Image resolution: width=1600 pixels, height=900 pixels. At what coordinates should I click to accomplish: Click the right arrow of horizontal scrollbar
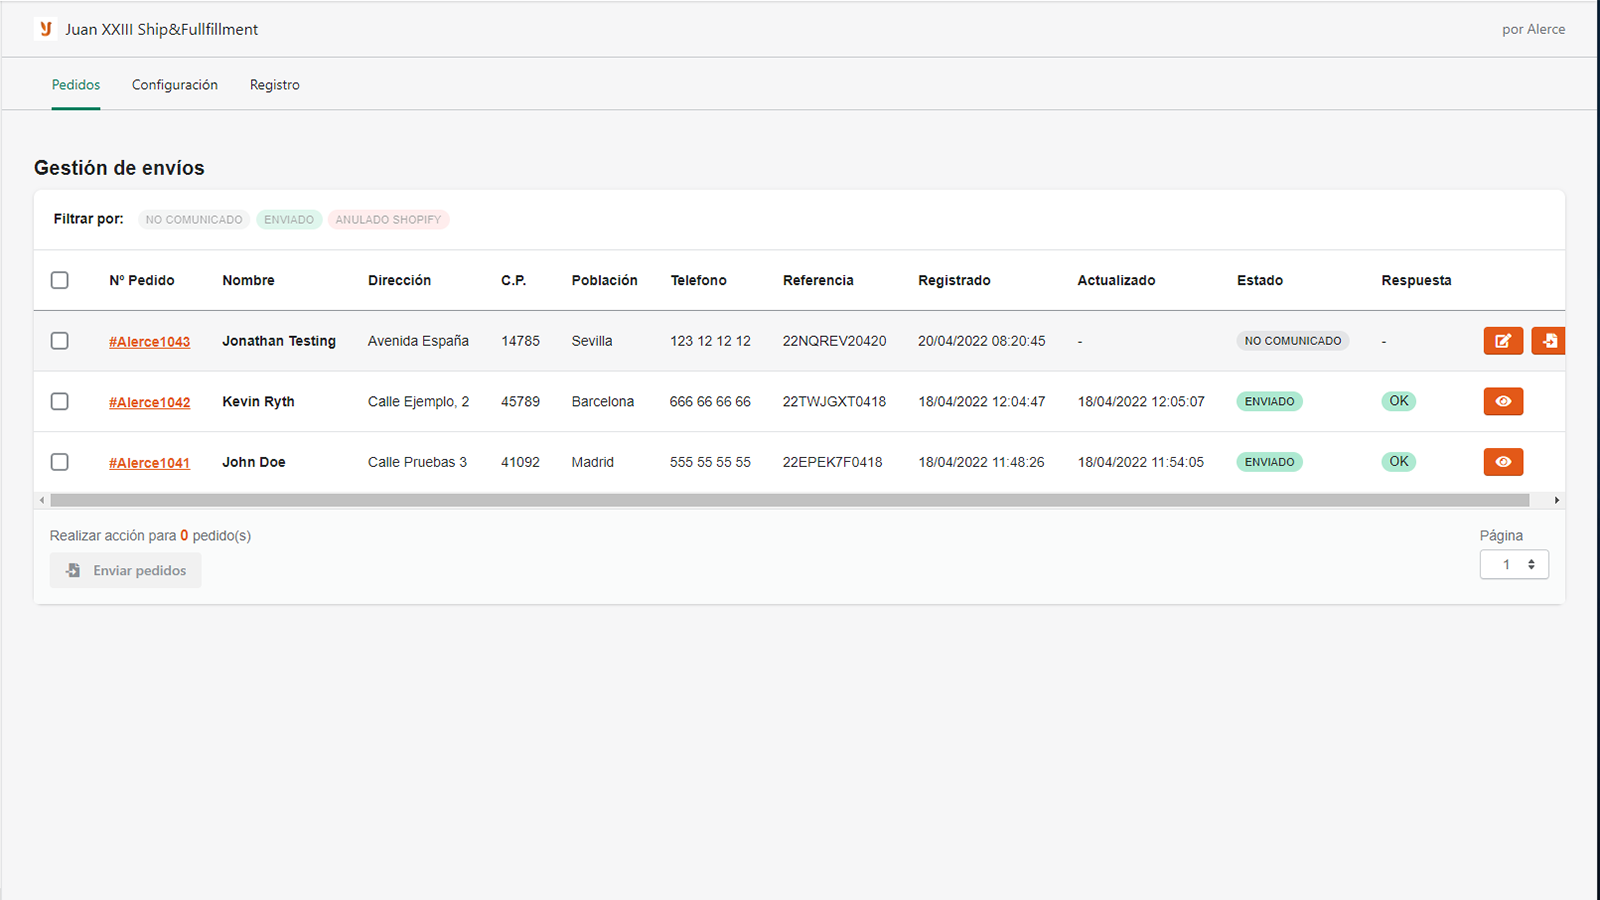click(1556, 500)
